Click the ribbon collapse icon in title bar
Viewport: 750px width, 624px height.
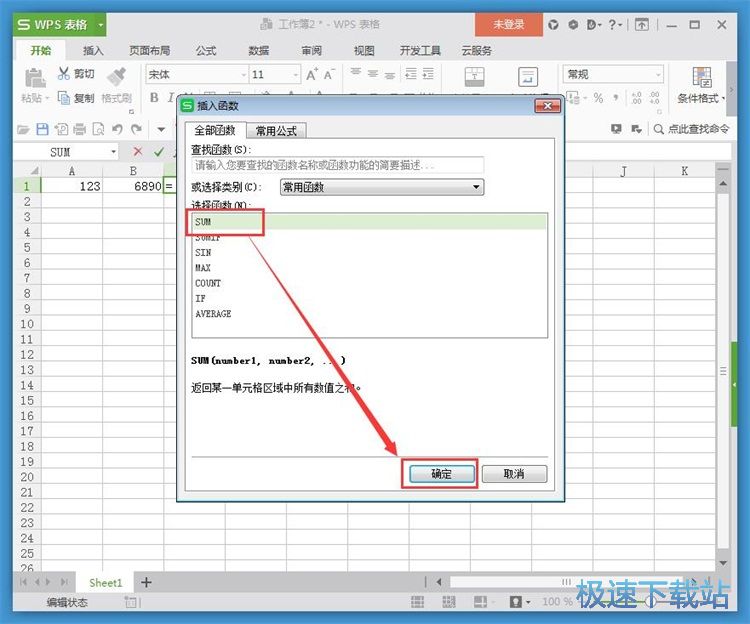(641, 24)
